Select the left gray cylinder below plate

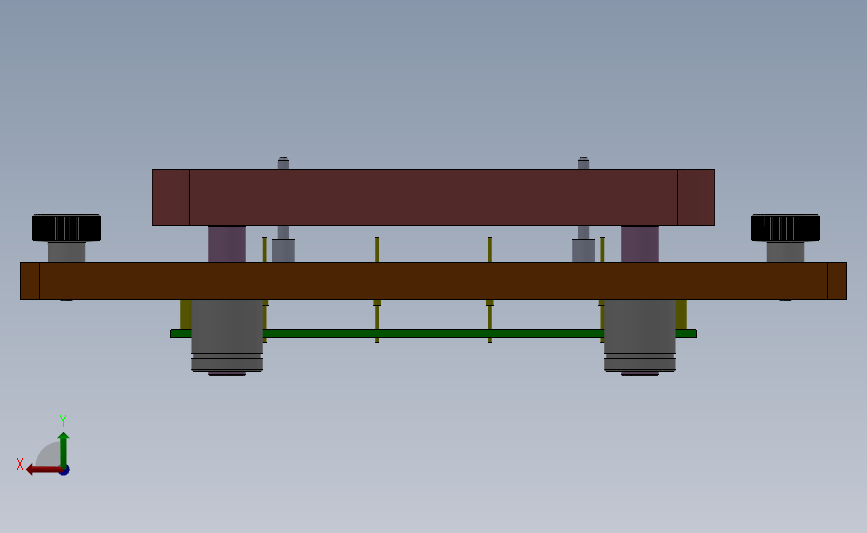pos(227,336)
